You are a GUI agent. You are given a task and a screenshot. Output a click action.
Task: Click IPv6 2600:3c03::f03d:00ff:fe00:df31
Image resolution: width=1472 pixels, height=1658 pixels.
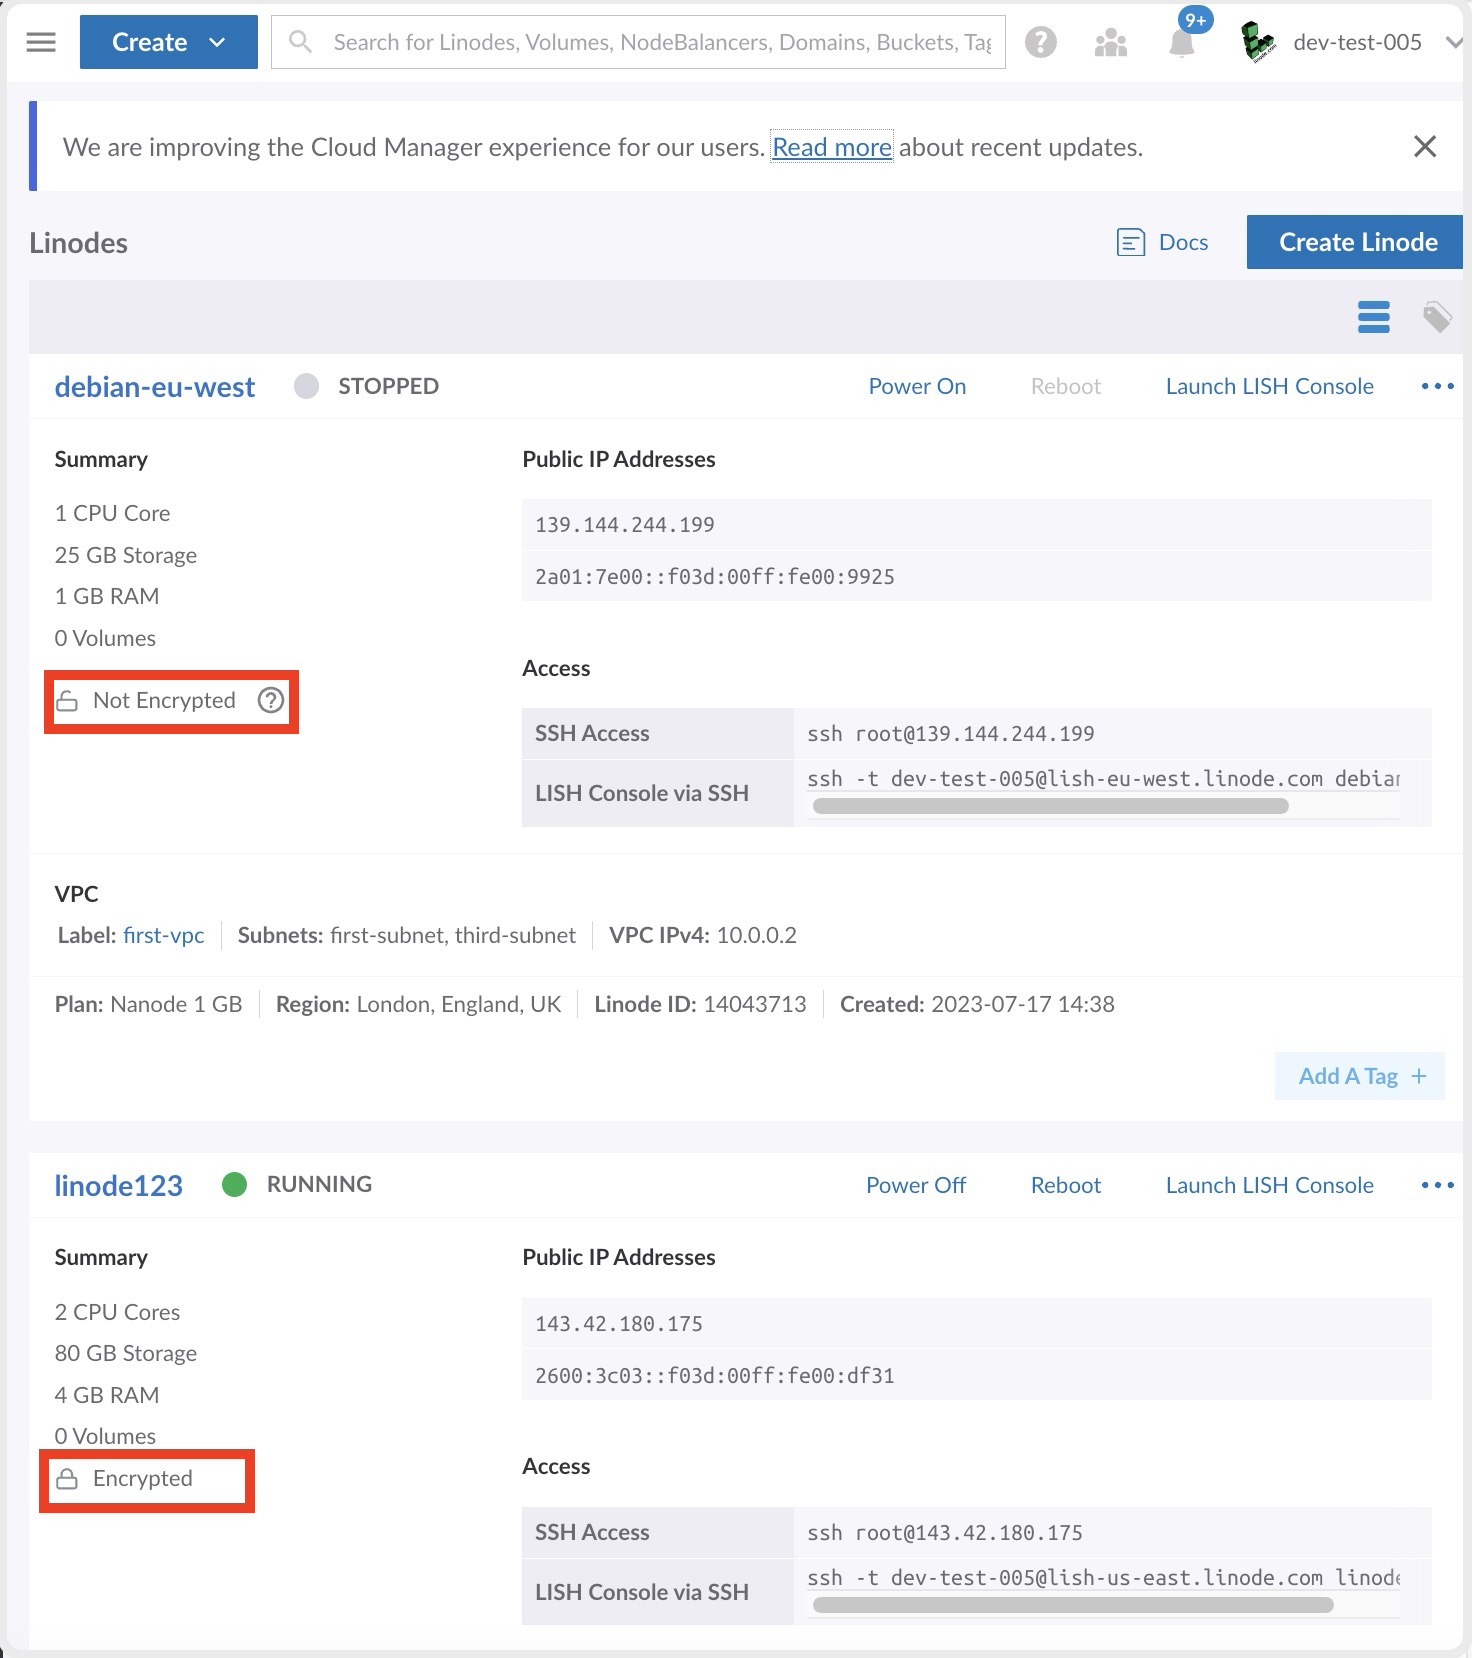click(715, 1376)
